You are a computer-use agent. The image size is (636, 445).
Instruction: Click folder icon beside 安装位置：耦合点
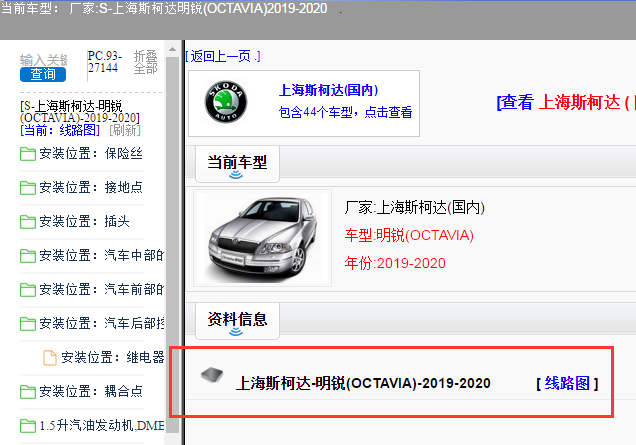point(28,392)
